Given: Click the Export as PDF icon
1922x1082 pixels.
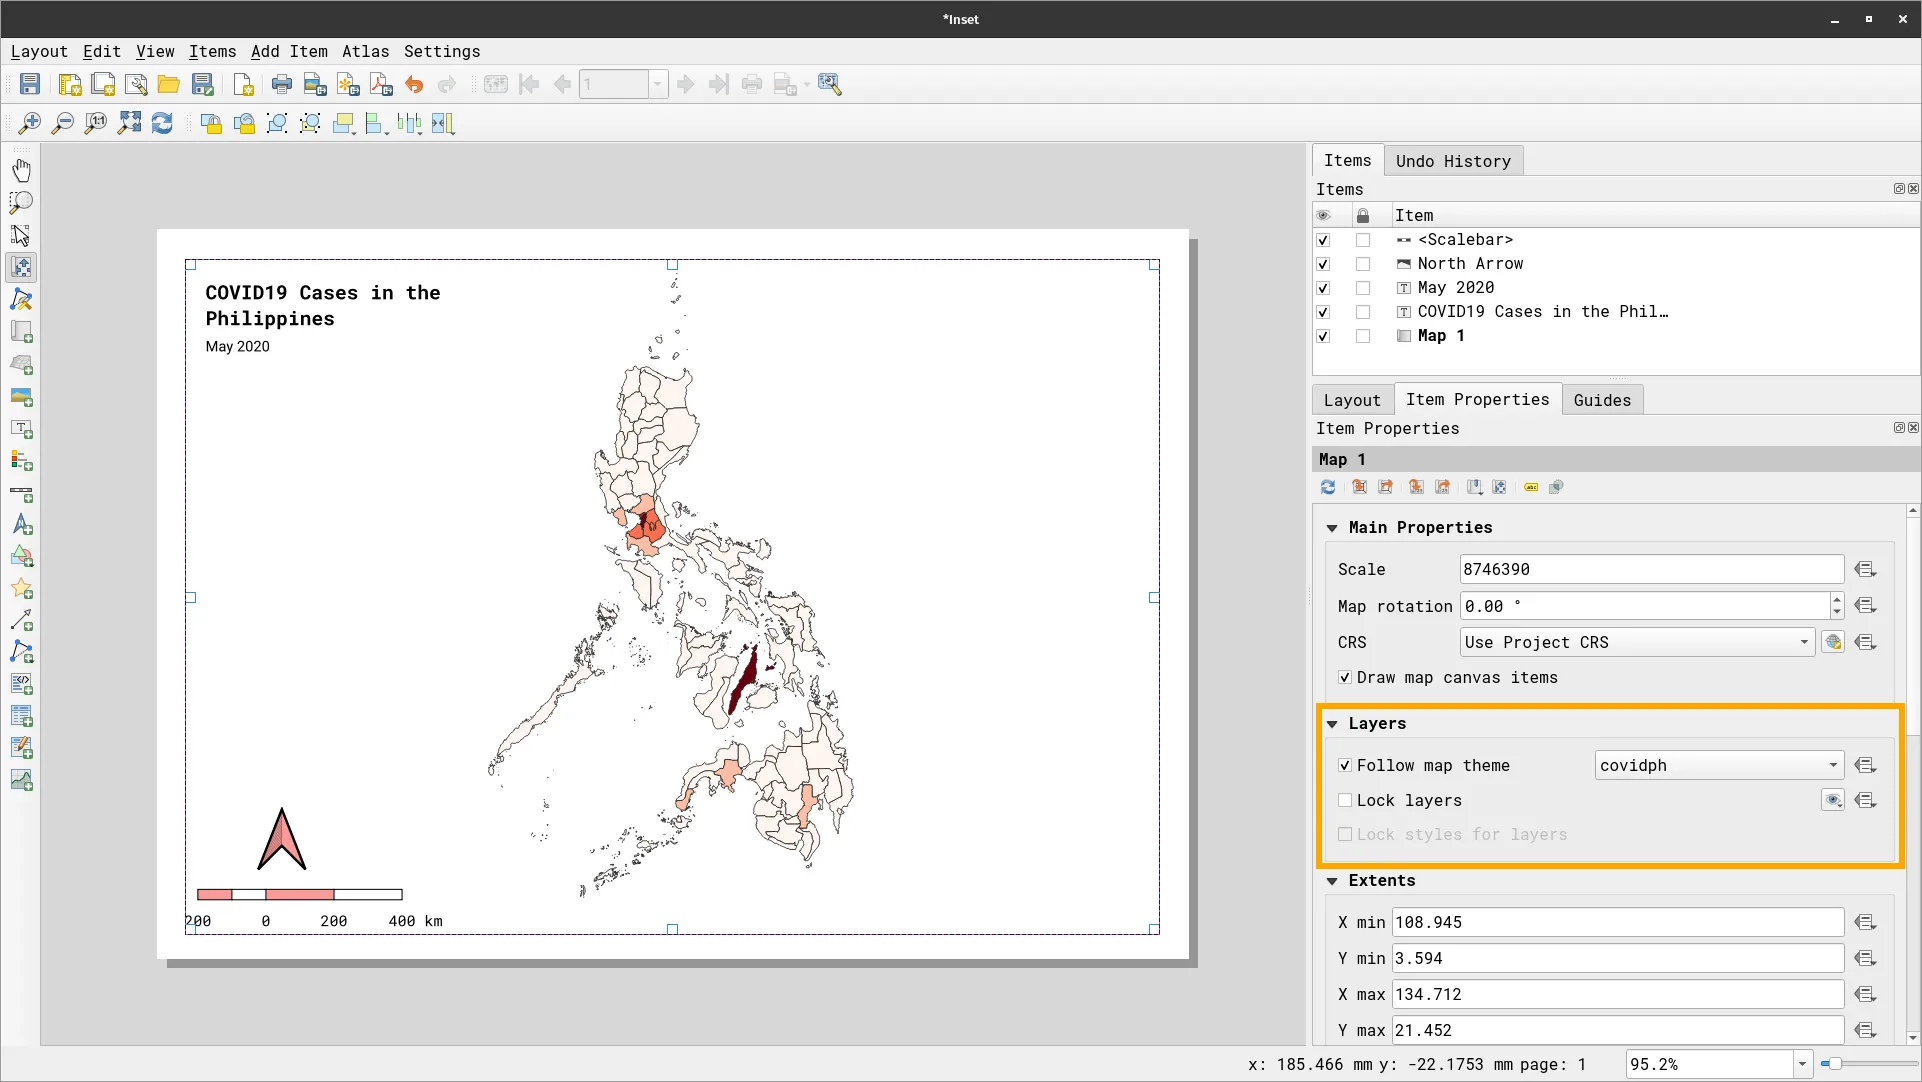Looking at the screenshot, I should click(x=381, y=85).
